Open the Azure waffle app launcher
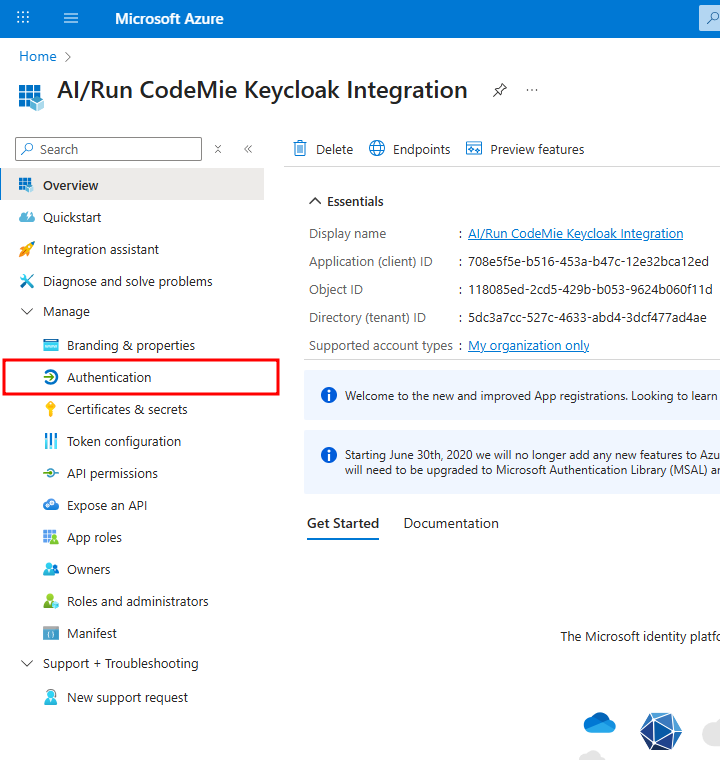 point(24,18)
